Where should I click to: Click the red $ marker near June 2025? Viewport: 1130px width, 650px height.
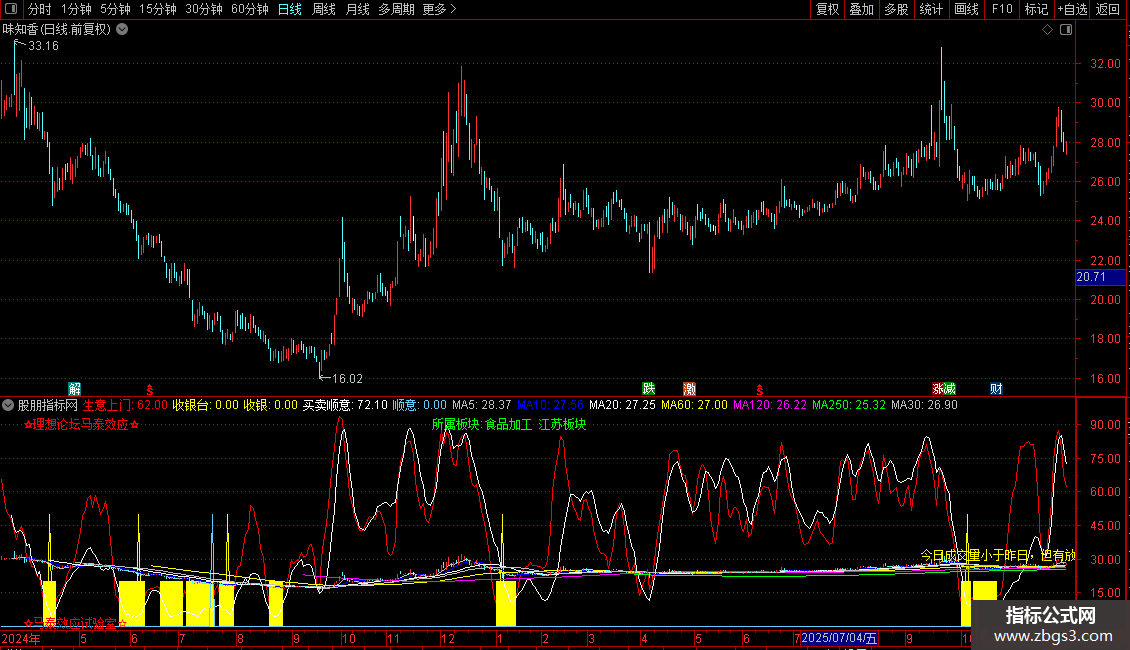760,390
